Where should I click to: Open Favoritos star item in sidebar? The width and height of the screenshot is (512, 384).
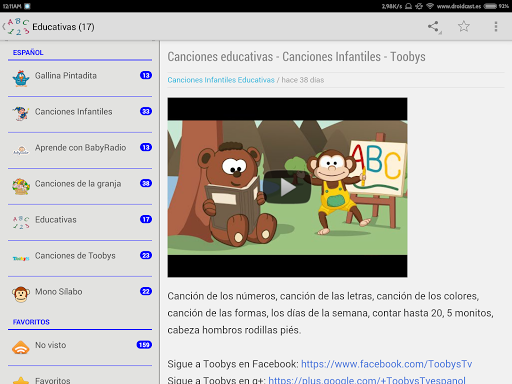[80, 377]
